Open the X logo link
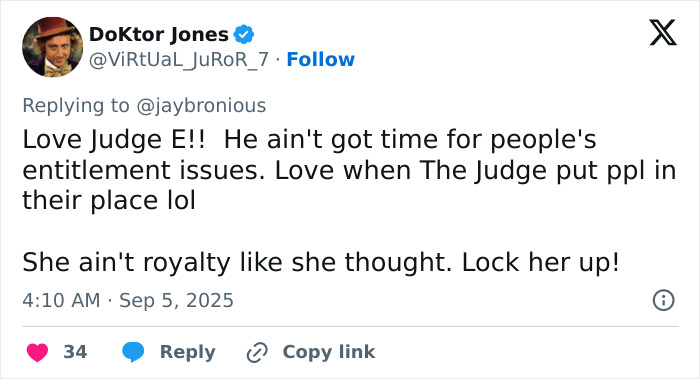 pyautogui.click(x=663, y=33)
